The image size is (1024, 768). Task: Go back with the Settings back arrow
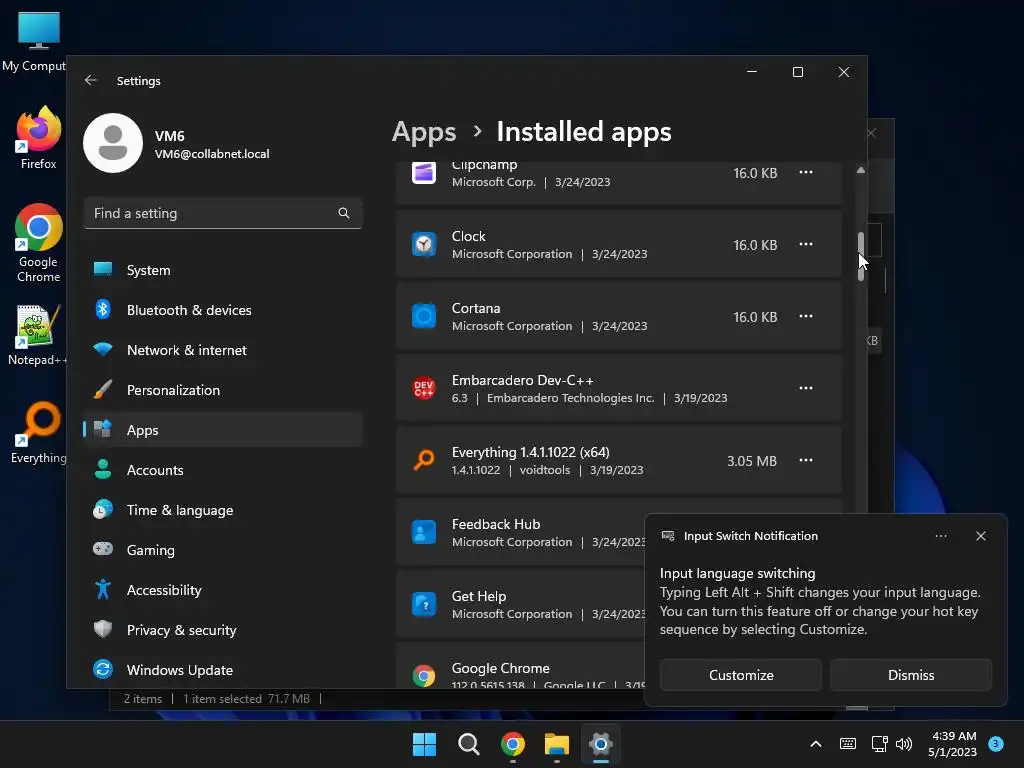[91, 80]
